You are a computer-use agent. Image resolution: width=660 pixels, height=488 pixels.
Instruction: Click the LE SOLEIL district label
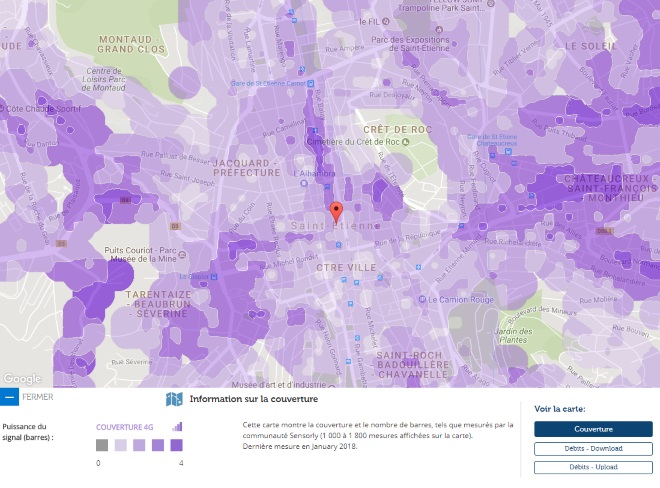591,46
